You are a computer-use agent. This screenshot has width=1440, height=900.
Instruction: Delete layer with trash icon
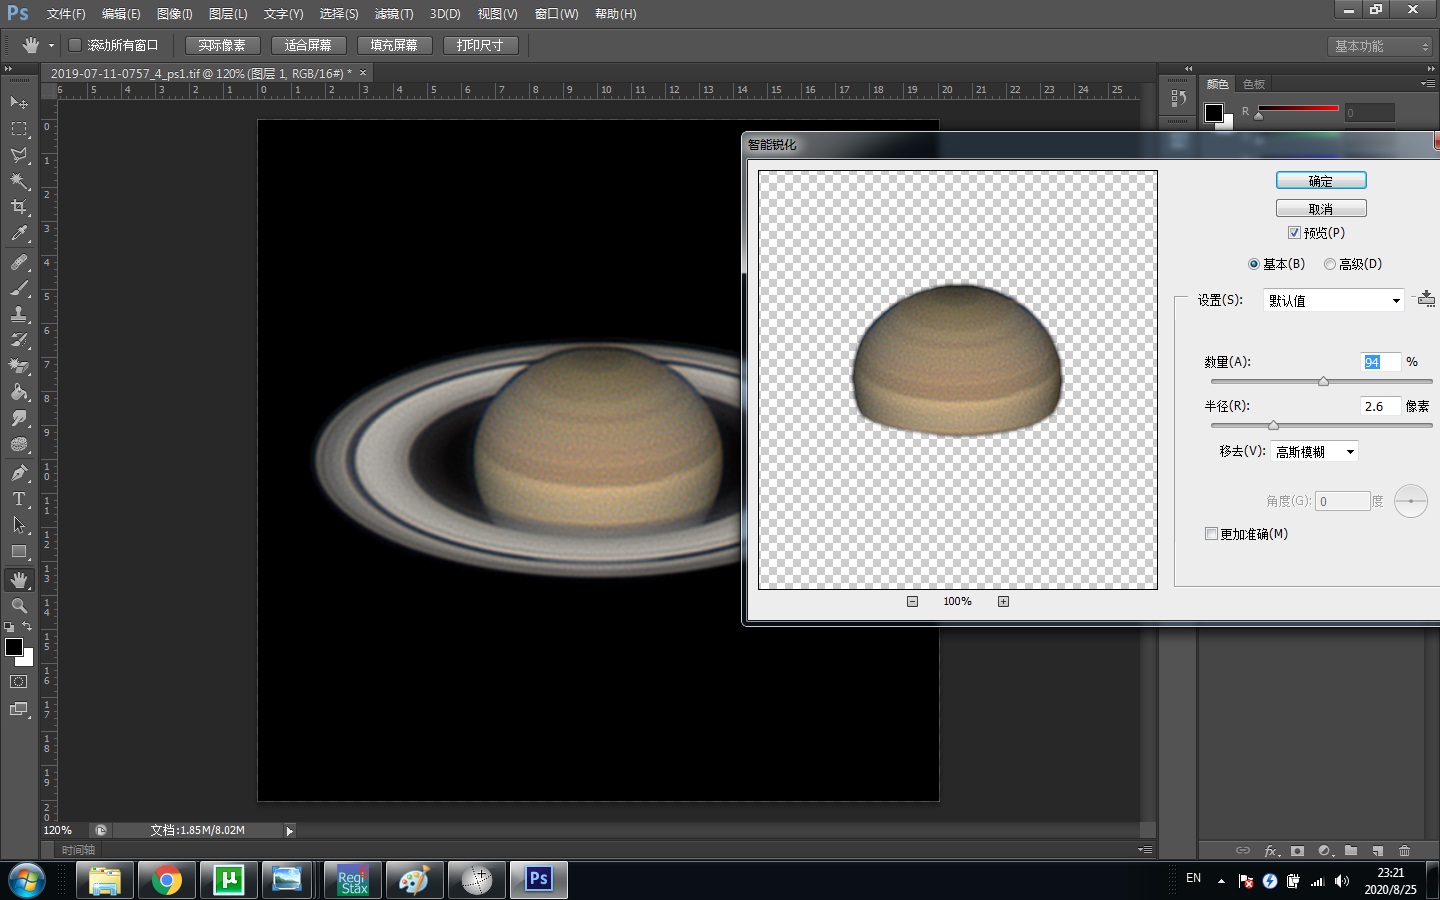[x=1404, y=851]
